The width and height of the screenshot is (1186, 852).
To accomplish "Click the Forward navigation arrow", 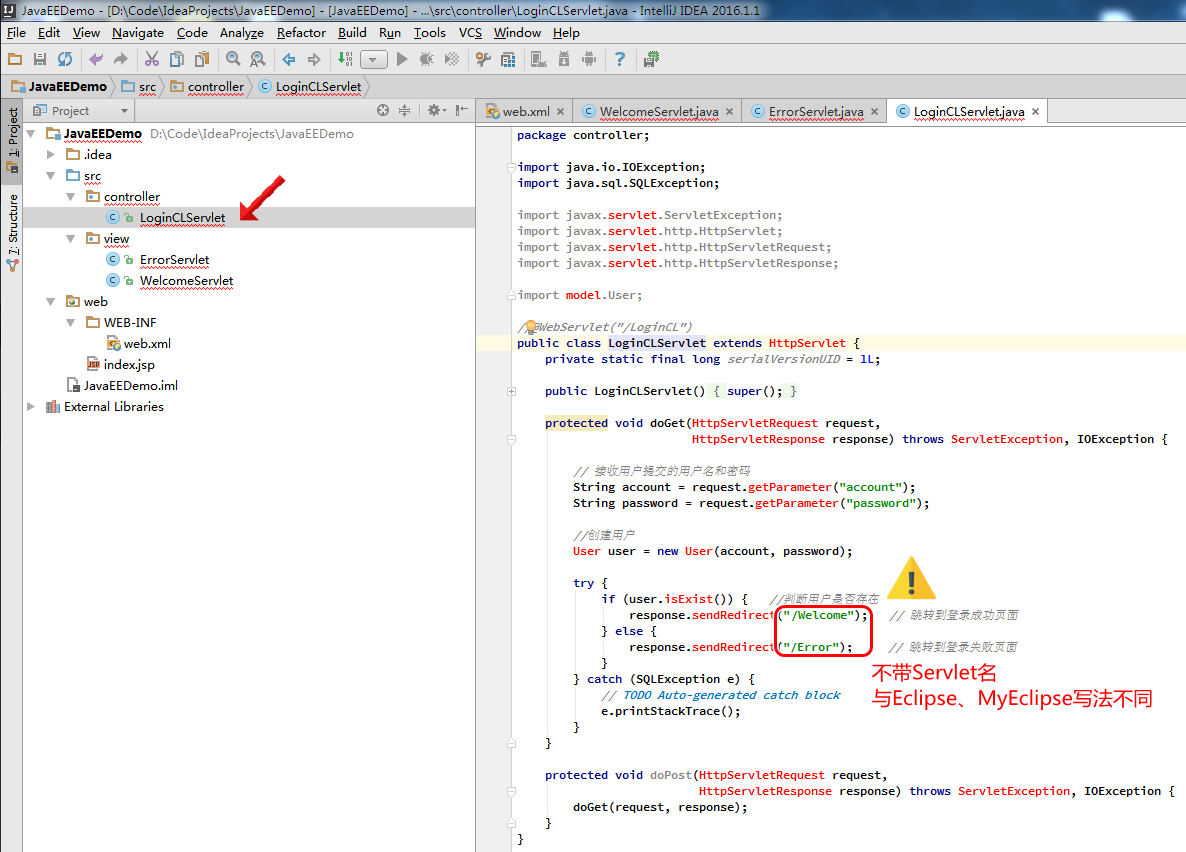I will click(314, 59).
